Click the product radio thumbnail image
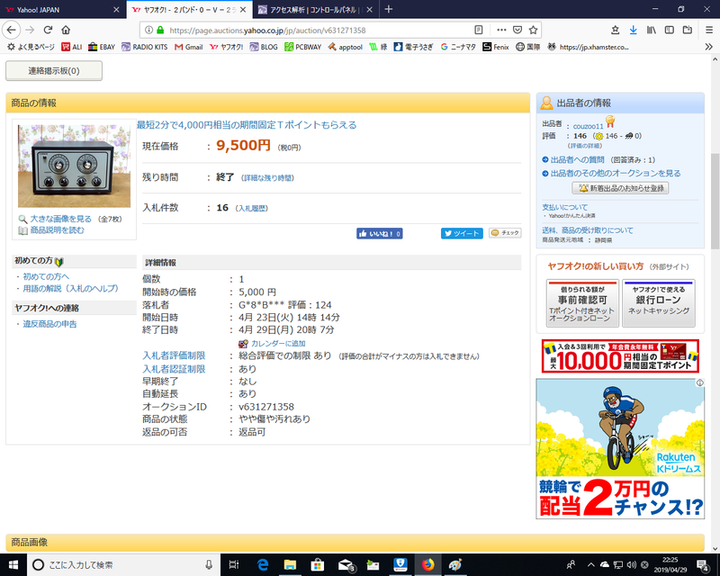This screenshot has width=720, height=576. 67,166
